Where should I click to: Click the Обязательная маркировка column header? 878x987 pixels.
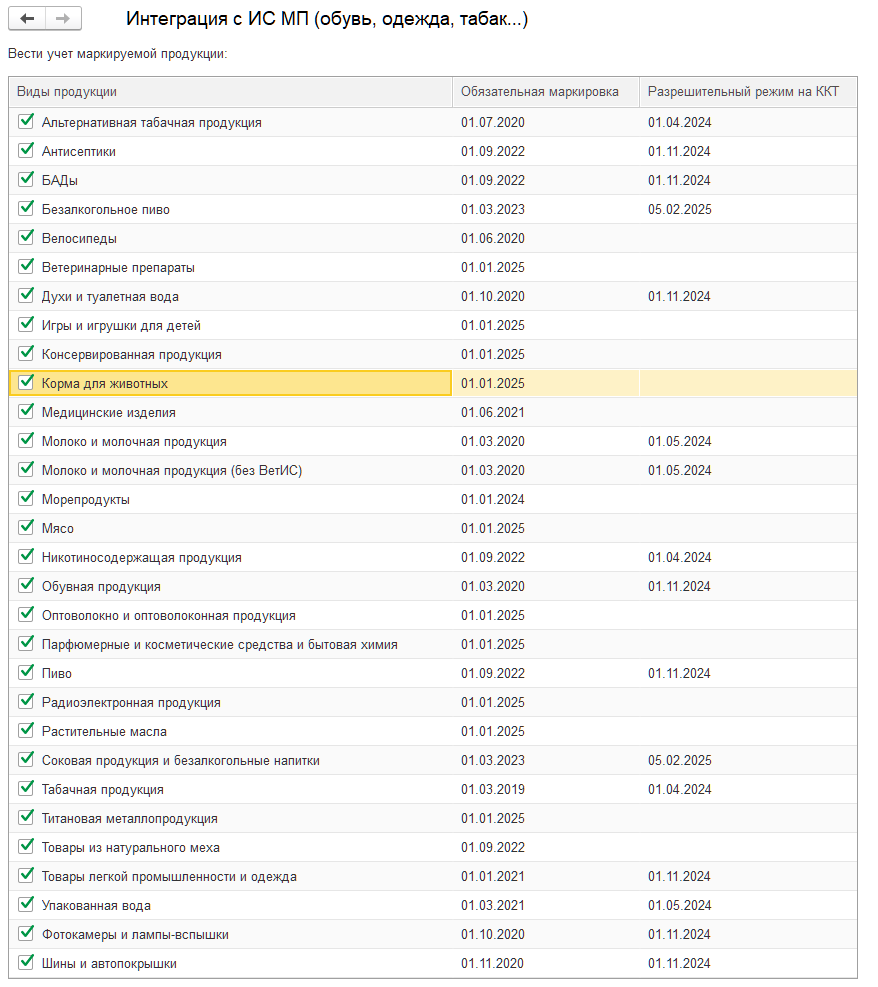(546, 92)
